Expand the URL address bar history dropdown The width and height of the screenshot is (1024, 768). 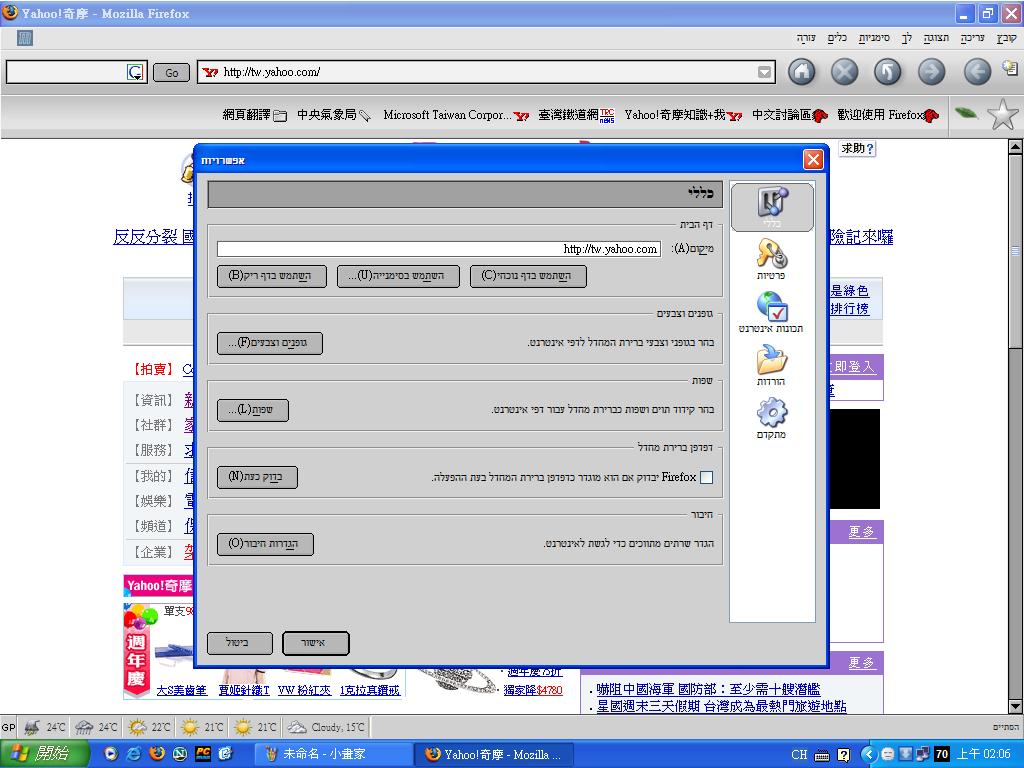pos(765,72)
